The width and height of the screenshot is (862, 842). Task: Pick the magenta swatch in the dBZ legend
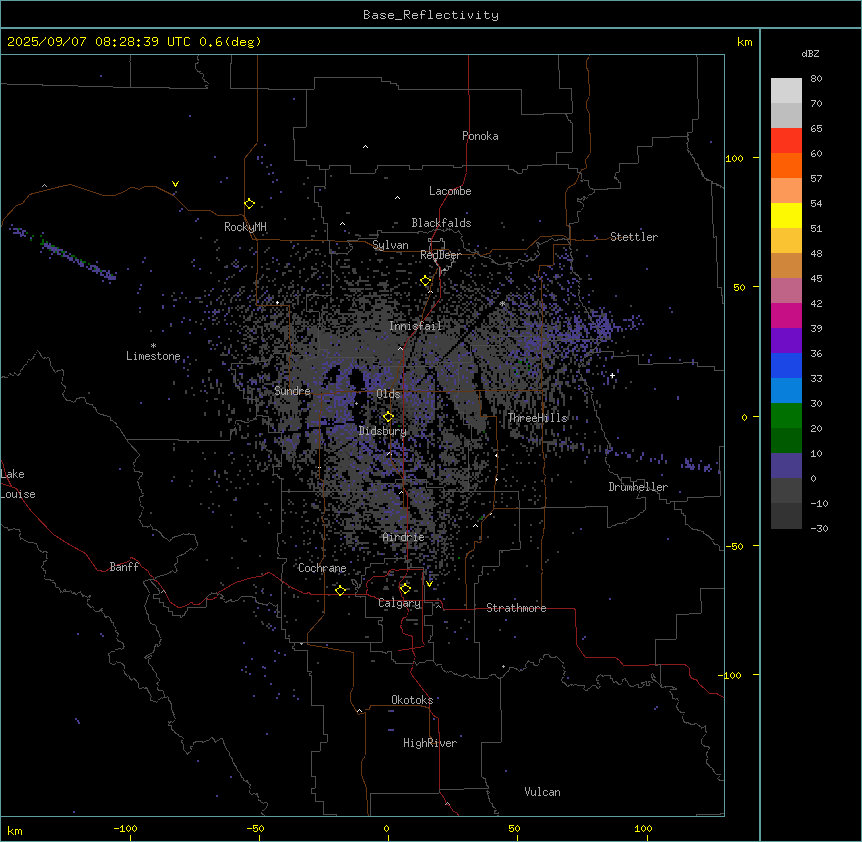(x=786, y=315)
